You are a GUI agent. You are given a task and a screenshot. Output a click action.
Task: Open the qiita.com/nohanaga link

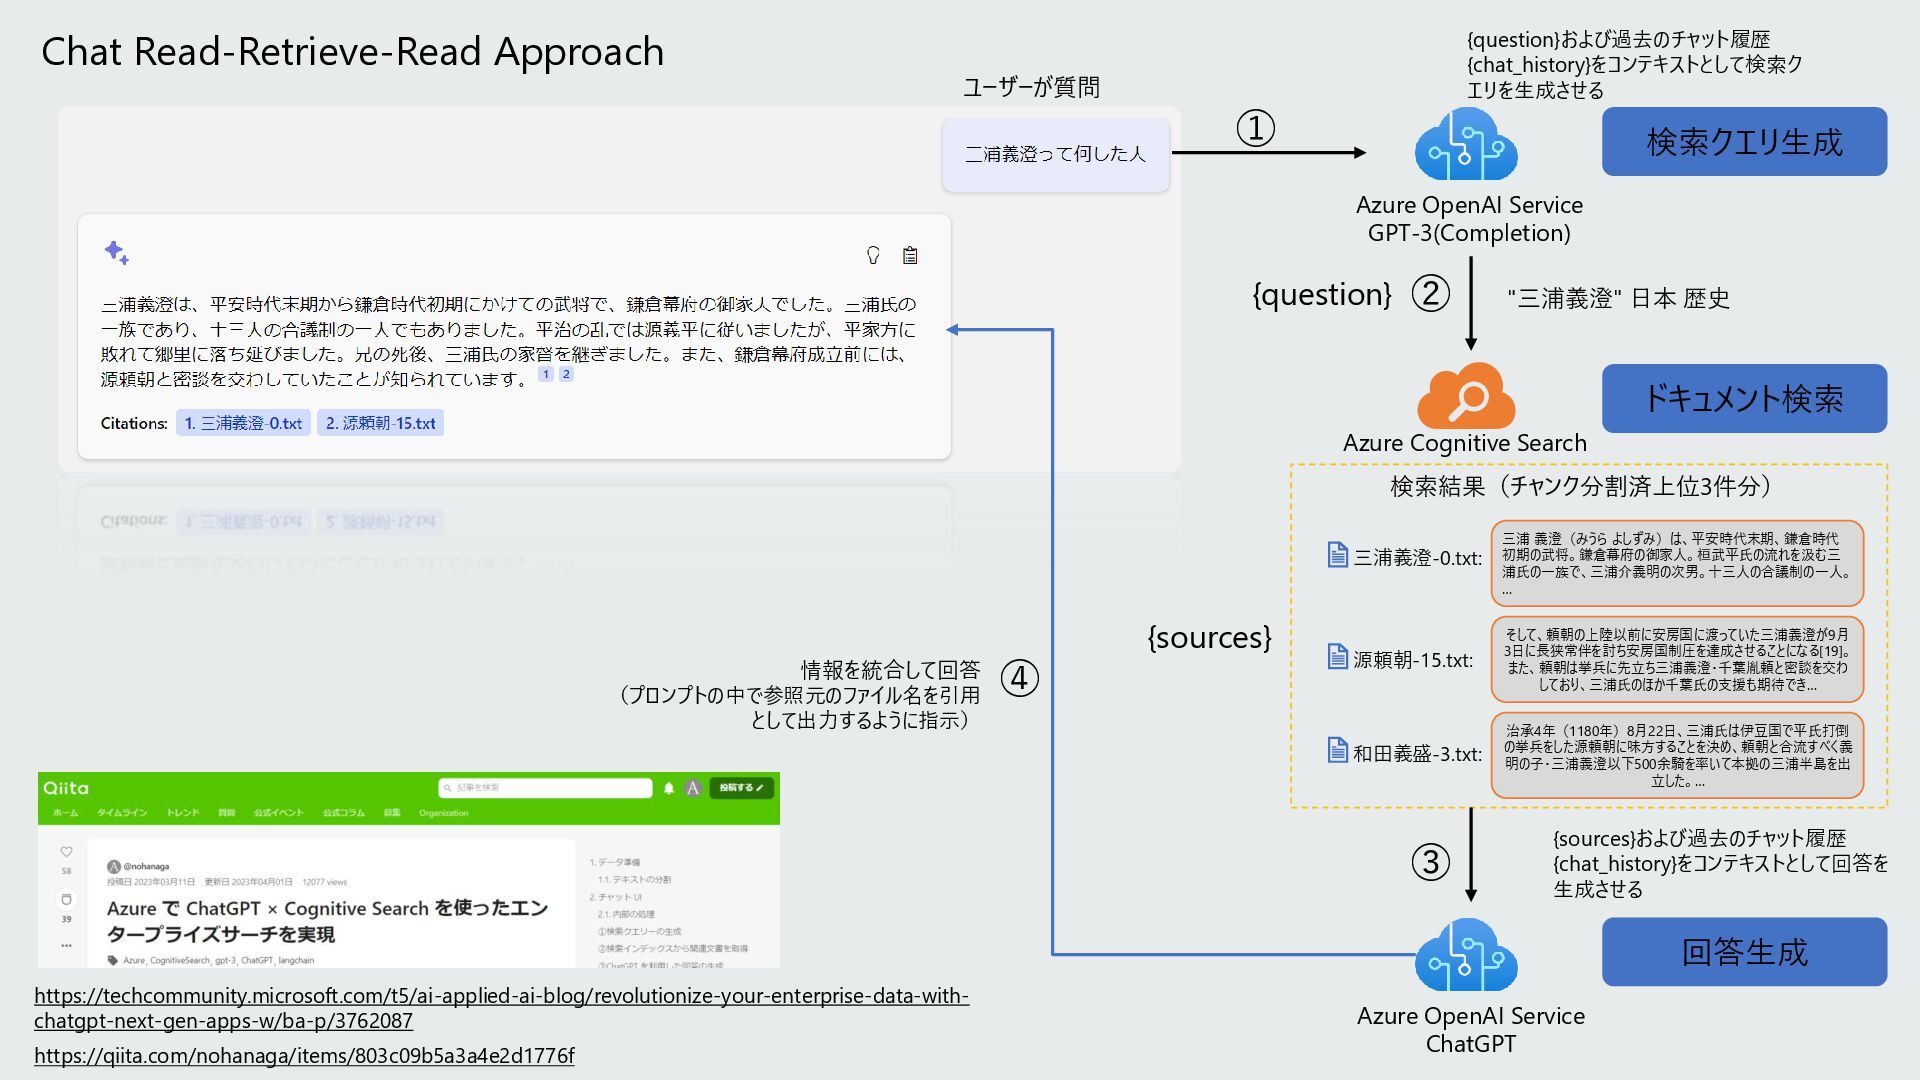tap(304, 1056)
